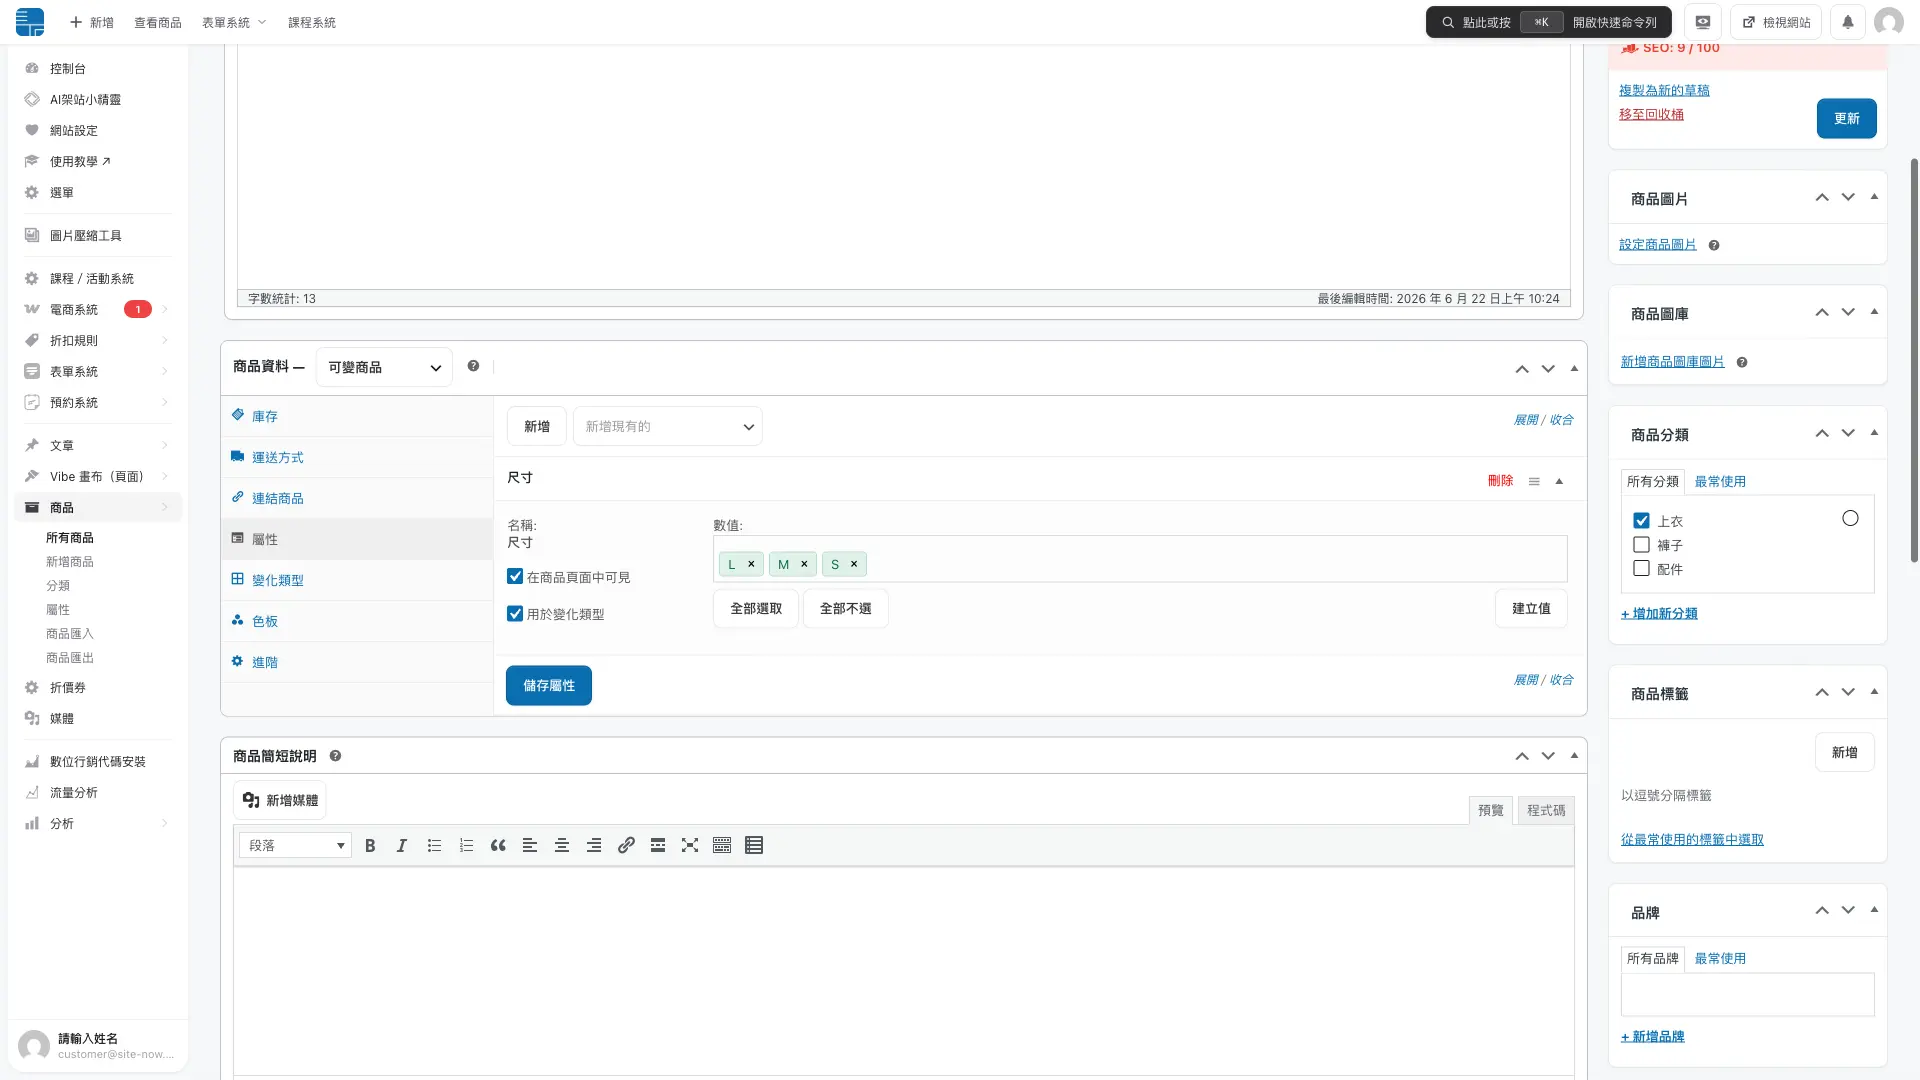Screen dimensions: 1920x1080
Task: Click the 儲存屬性 button
Action: pos(549,686)
